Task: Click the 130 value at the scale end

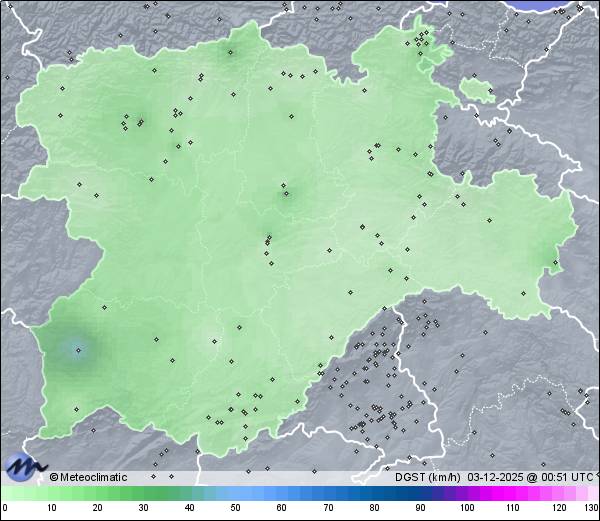Action: click(x=591, y=509)
